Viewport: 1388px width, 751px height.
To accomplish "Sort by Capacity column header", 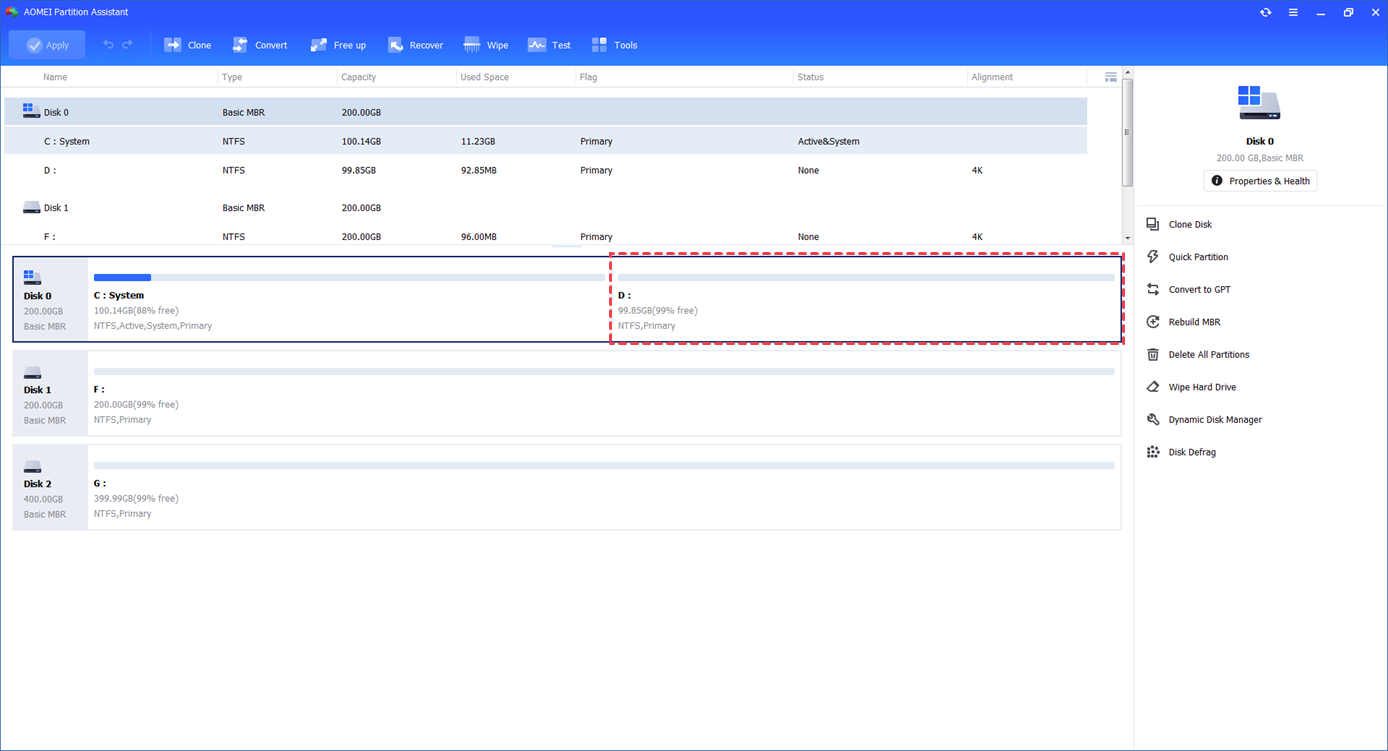I will point(359,77).
